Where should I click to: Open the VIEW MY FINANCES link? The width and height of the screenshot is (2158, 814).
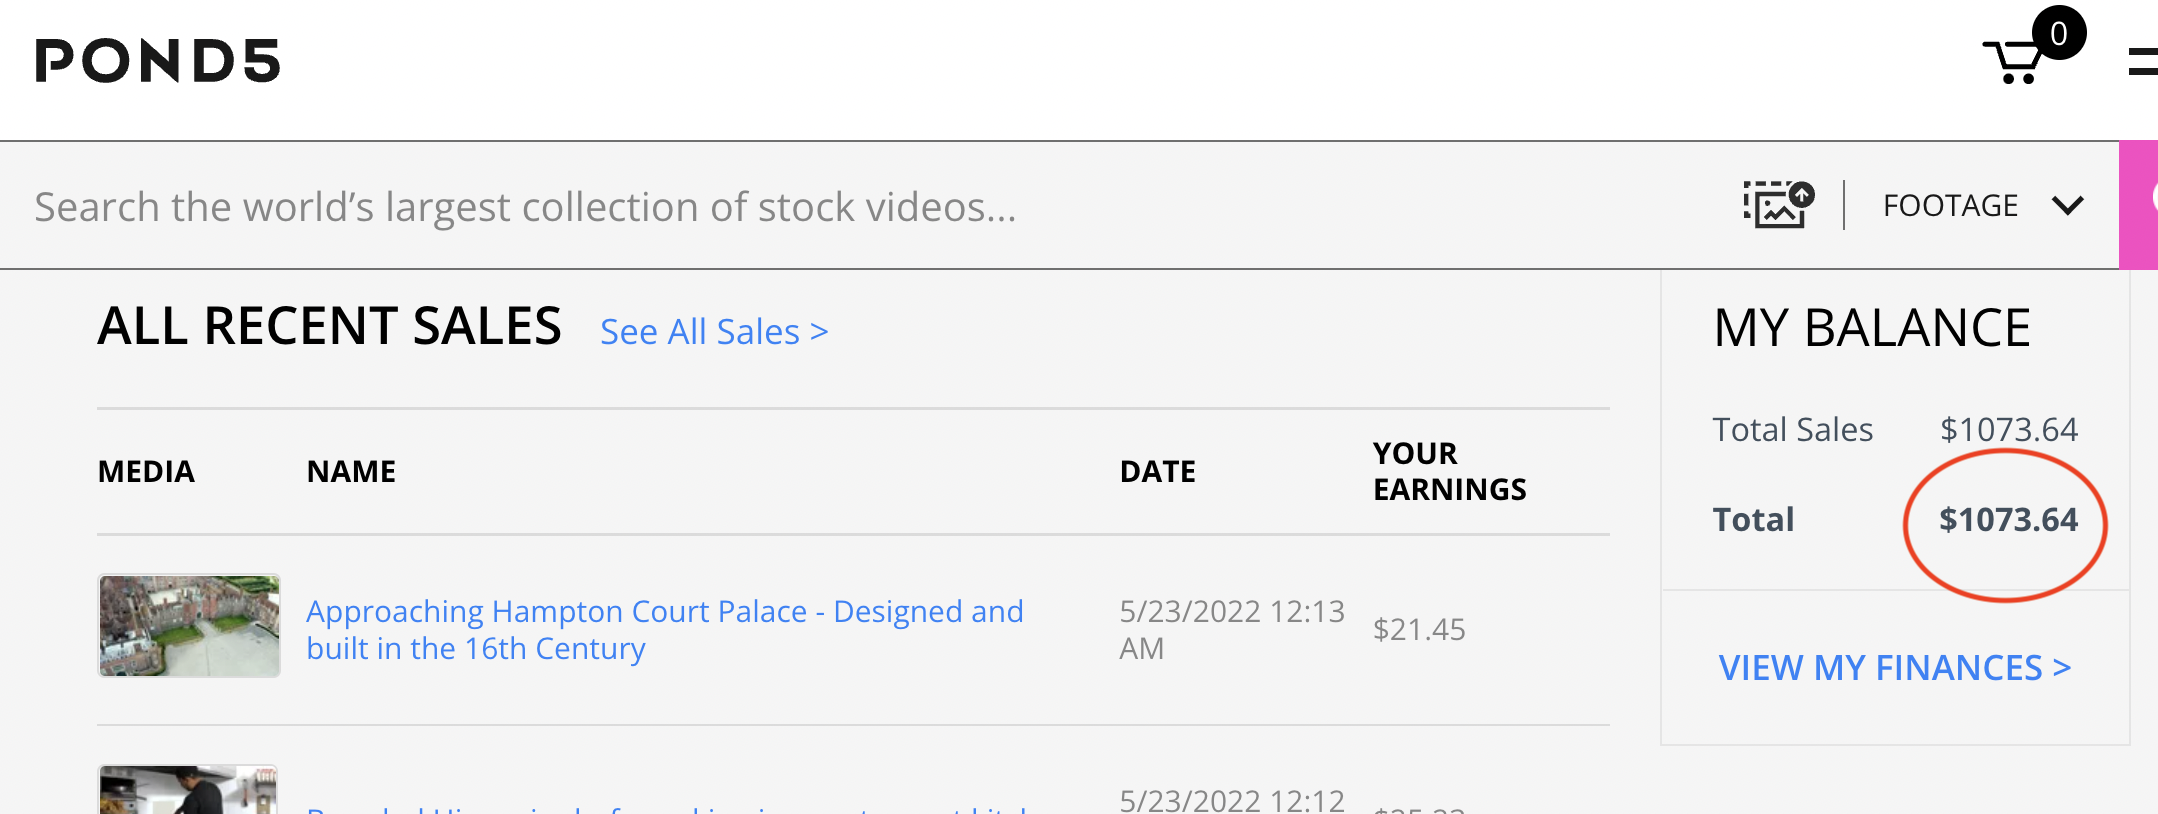(x=1894, y=667)
